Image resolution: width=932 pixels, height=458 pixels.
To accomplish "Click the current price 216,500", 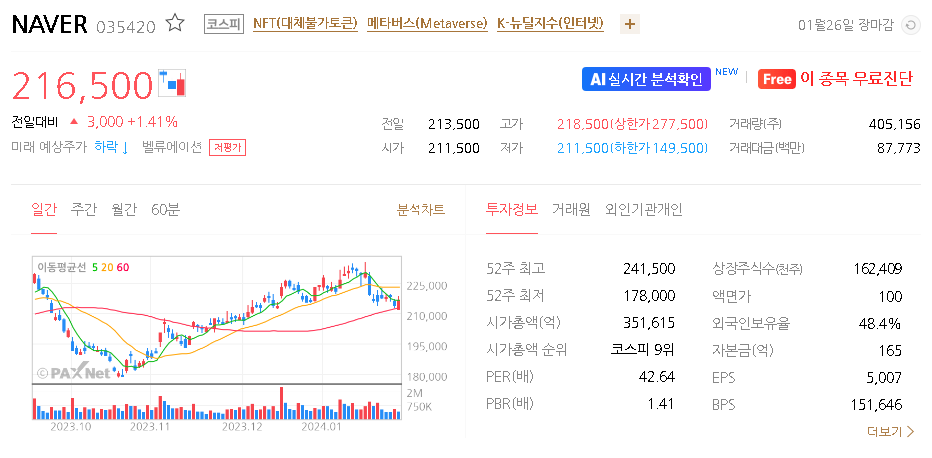I will pyautogui.click(x=82, y=85).
